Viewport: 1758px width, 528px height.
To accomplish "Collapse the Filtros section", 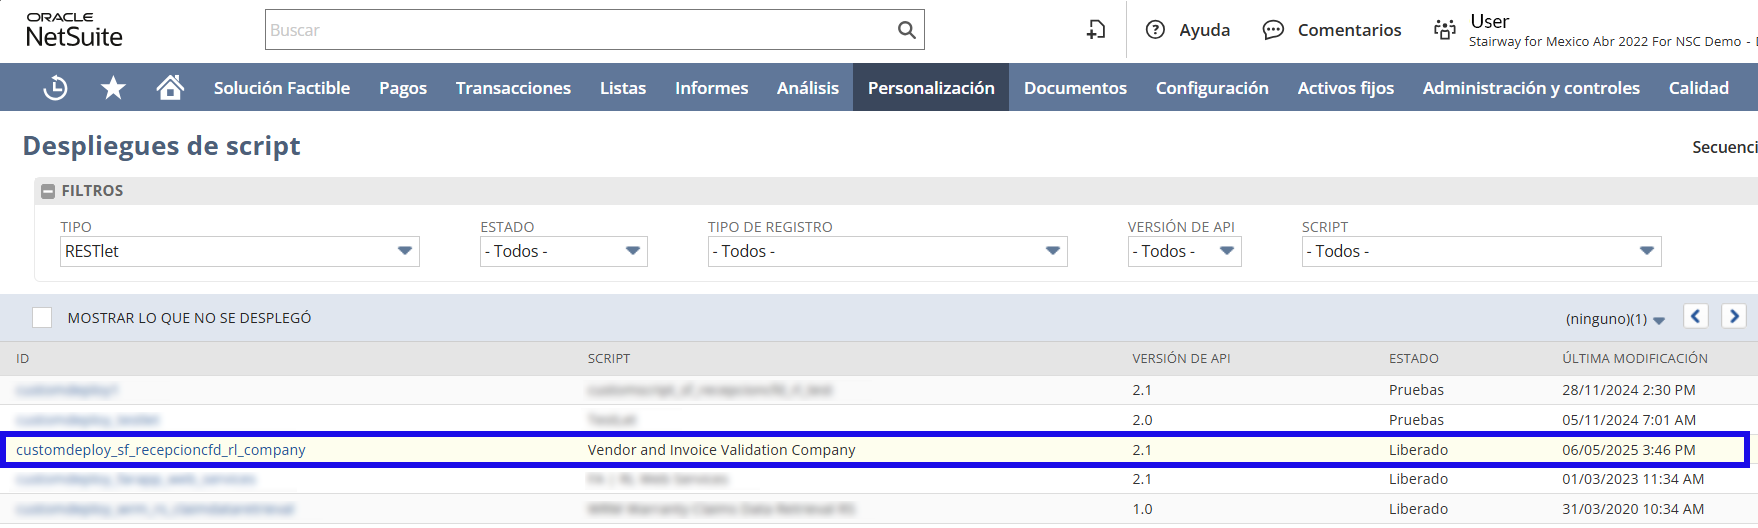I will pyautogui.click(x=48, y=191).
